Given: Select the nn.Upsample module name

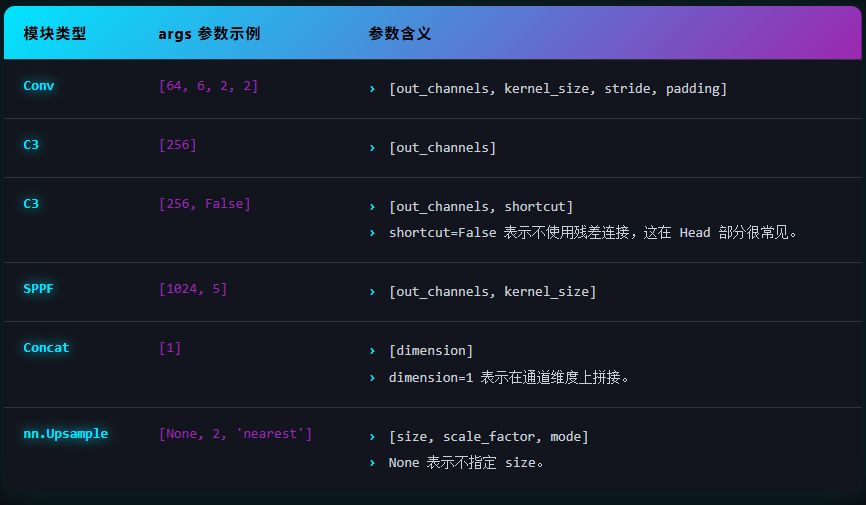Looking at the screenshot, I should [x=66, y=434].
